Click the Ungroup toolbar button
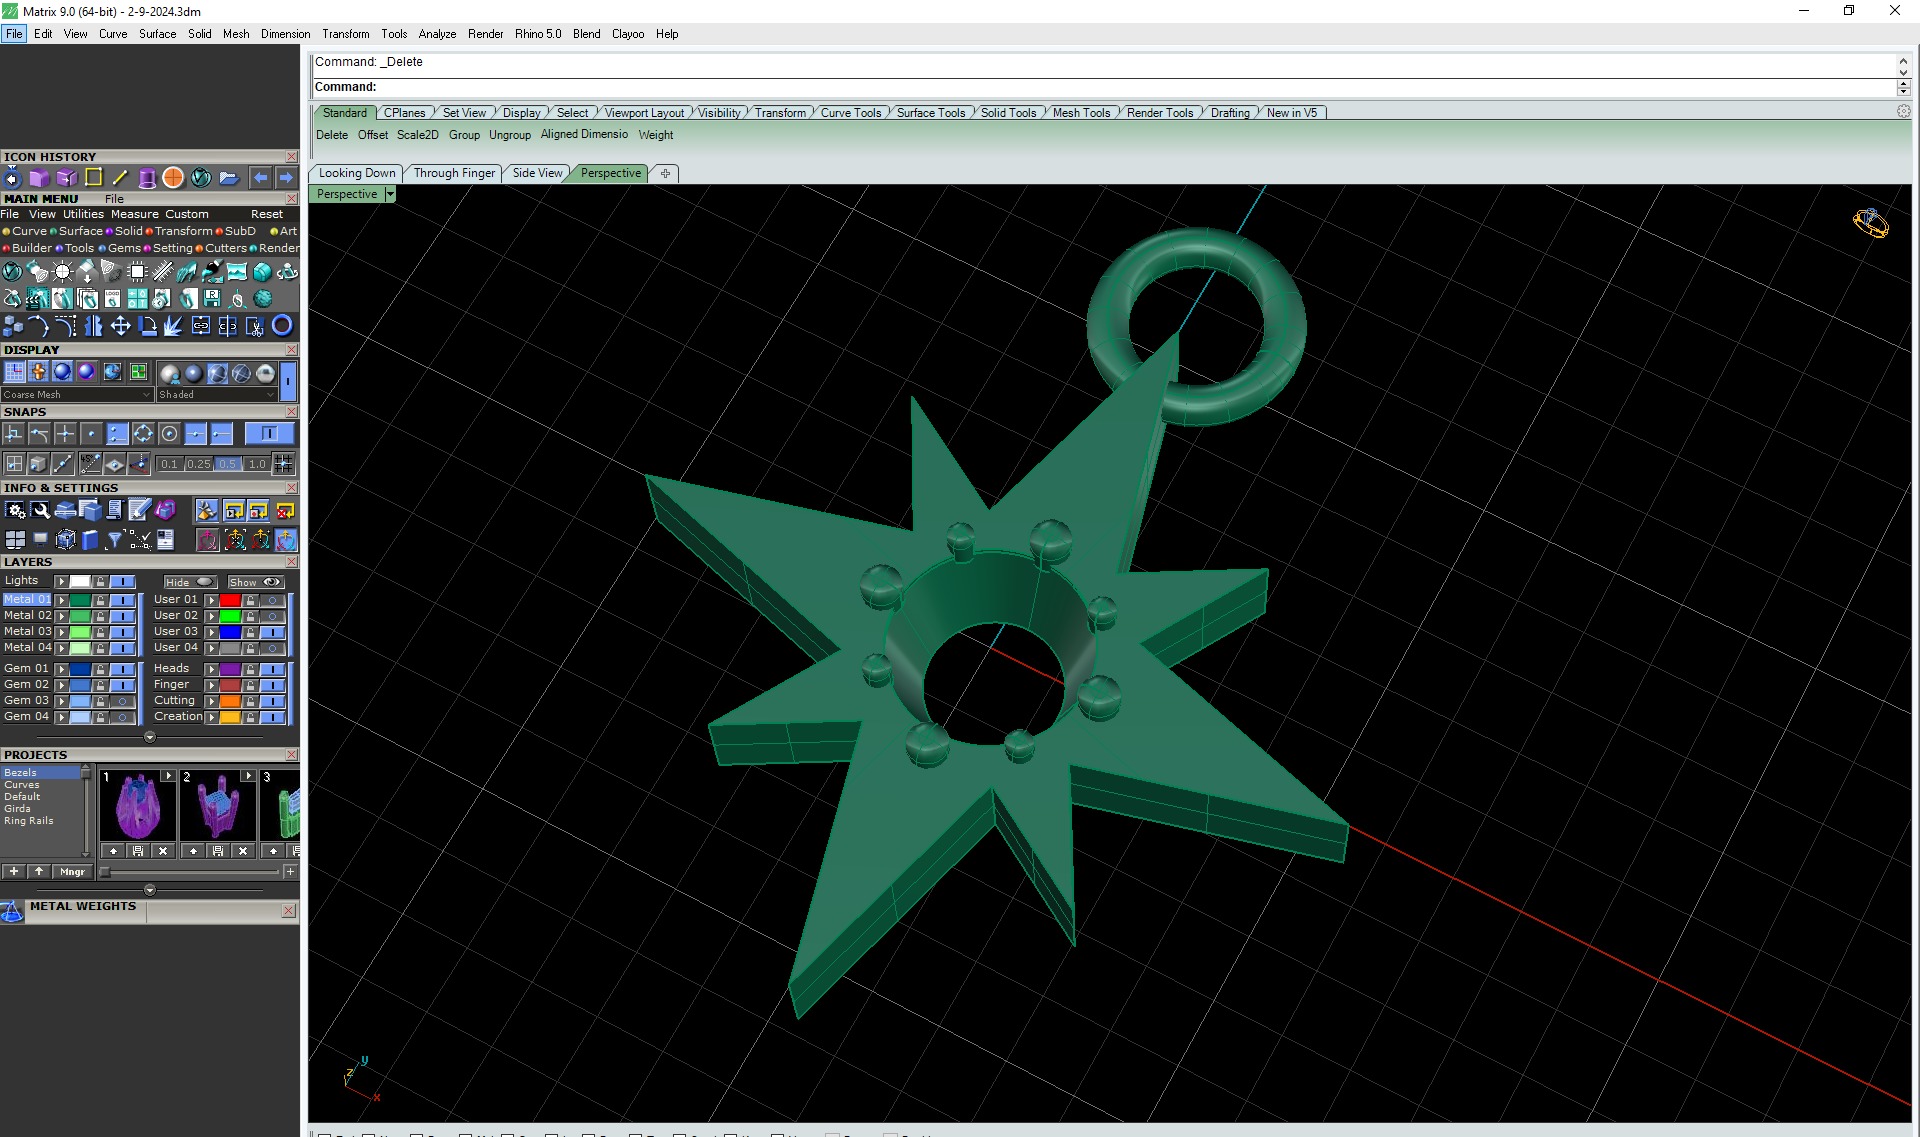Viewport: 1920px width, 1137px height. point(510,135)
